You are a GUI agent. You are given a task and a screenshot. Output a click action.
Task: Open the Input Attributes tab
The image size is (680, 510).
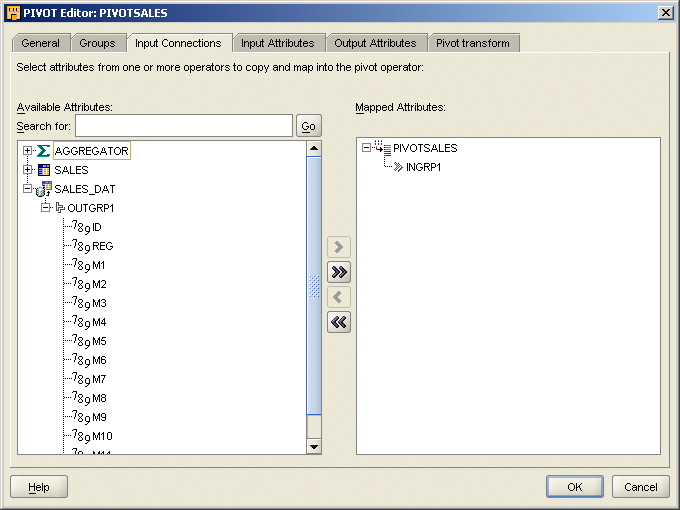pos(278,43)
